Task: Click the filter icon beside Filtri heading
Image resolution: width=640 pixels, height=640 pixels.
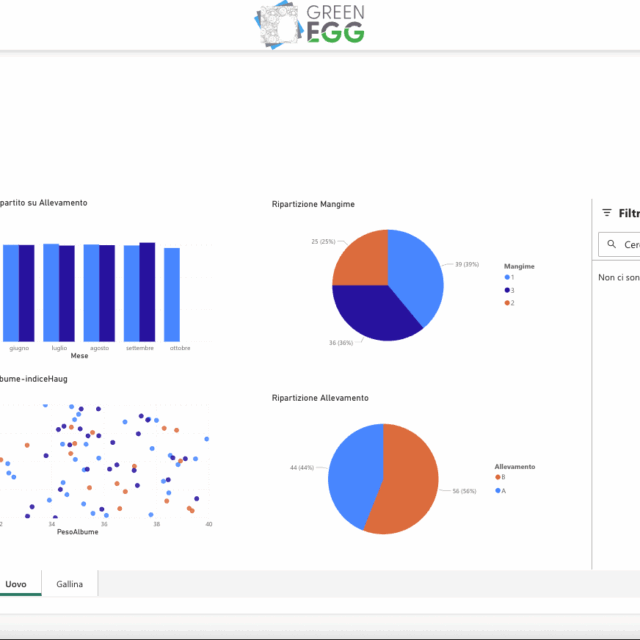Action: tap(606, 213)
